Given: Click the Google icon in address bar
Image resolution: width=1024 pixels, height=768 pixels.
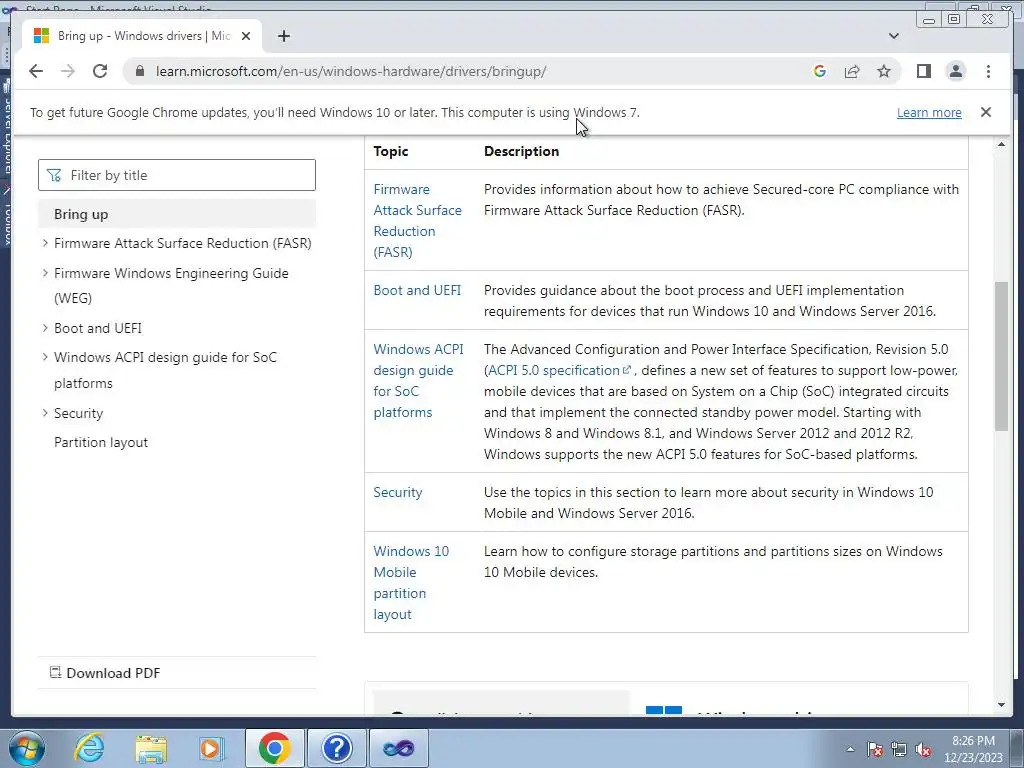Looking at the screenshot, I should click(820, 71).
